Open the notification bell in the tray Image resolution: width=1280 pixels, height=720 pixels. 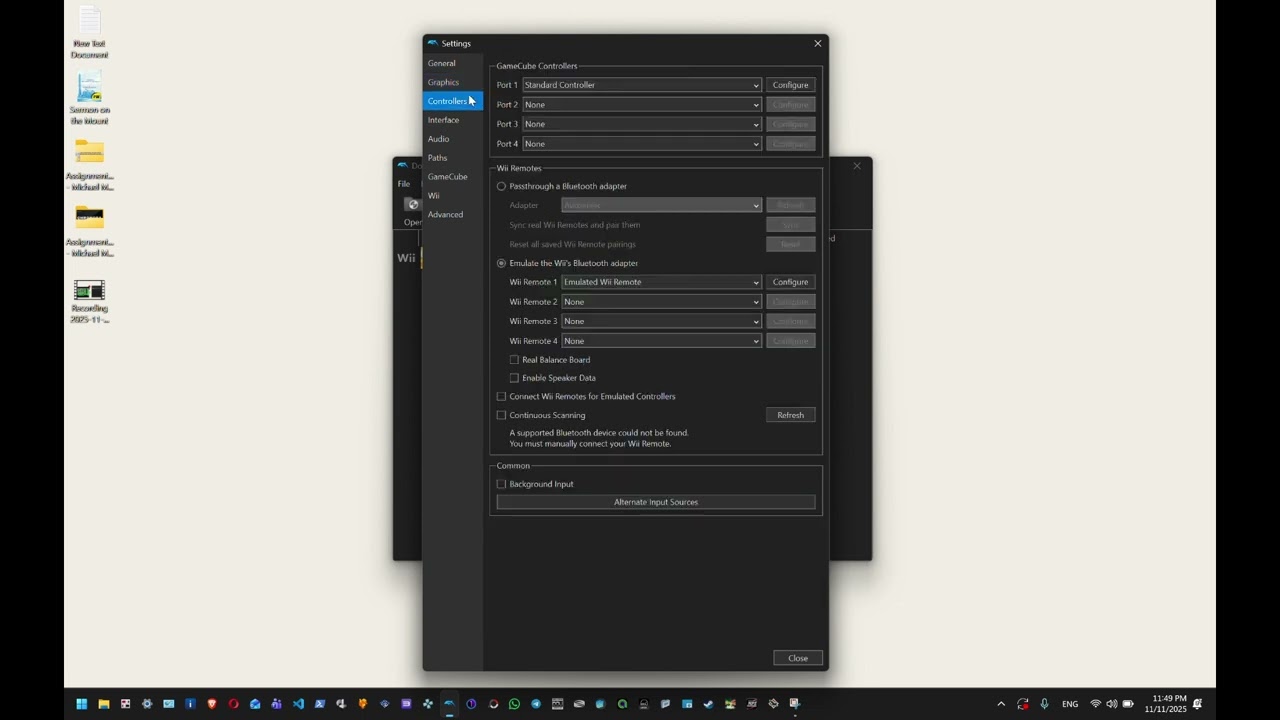click(1197, 704)
